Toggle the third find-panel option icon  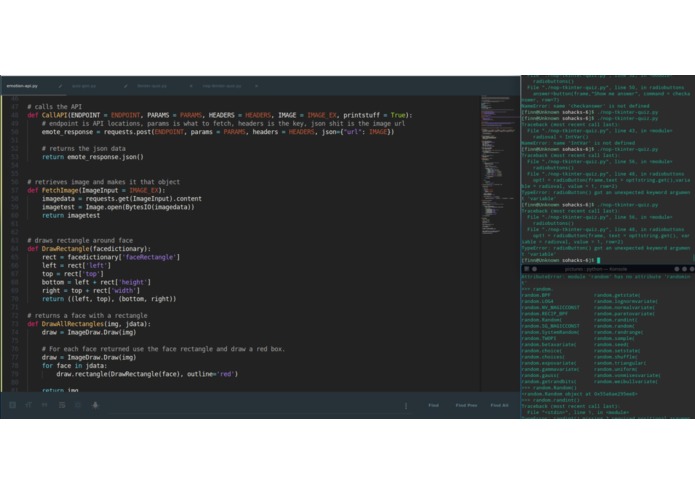(x=45, y=405)
